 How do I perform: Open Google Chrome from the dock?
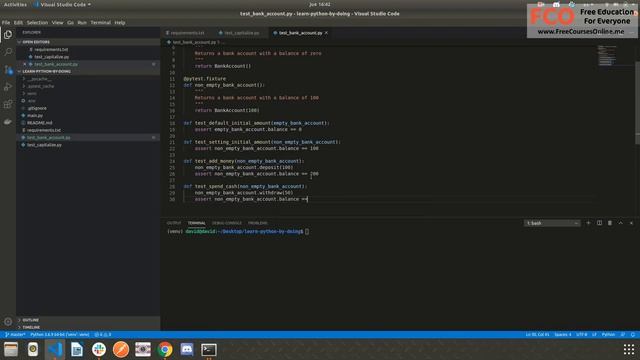pyautogui.click(x=165, y=349)
